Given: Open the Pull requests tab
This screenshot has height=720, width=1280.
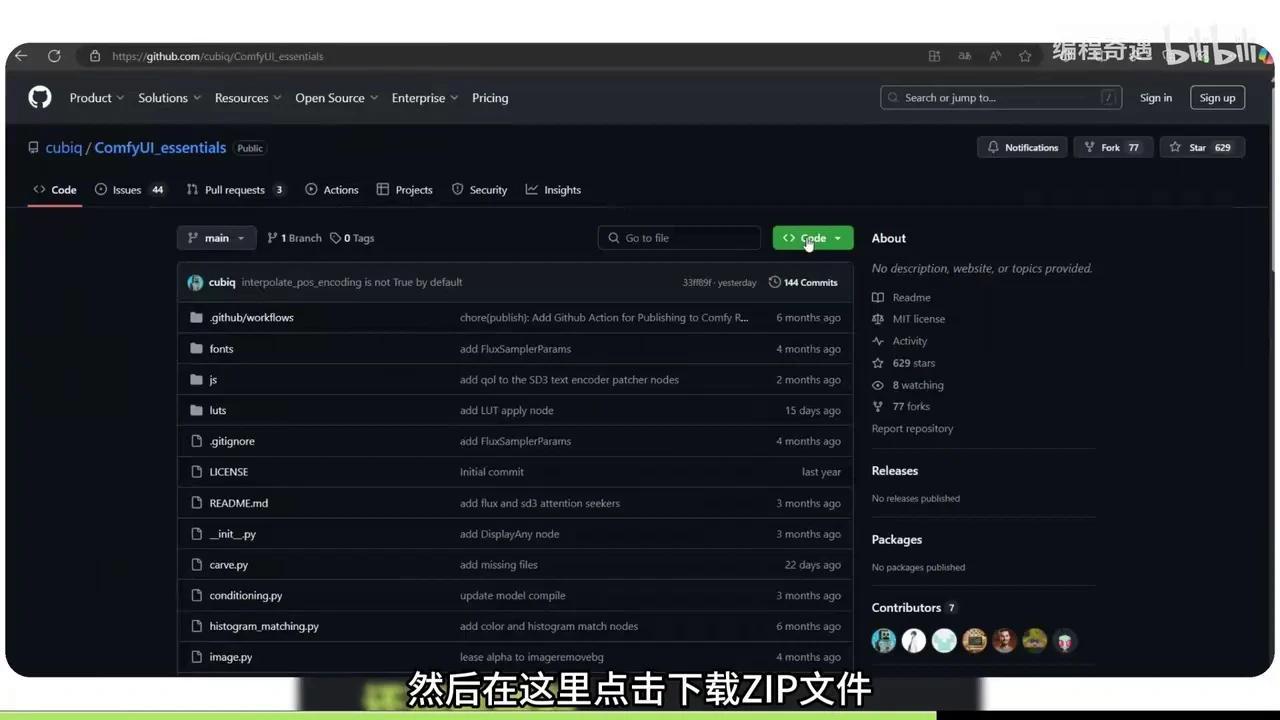Looking at the screenshot, I should click(x=235, y=189).
